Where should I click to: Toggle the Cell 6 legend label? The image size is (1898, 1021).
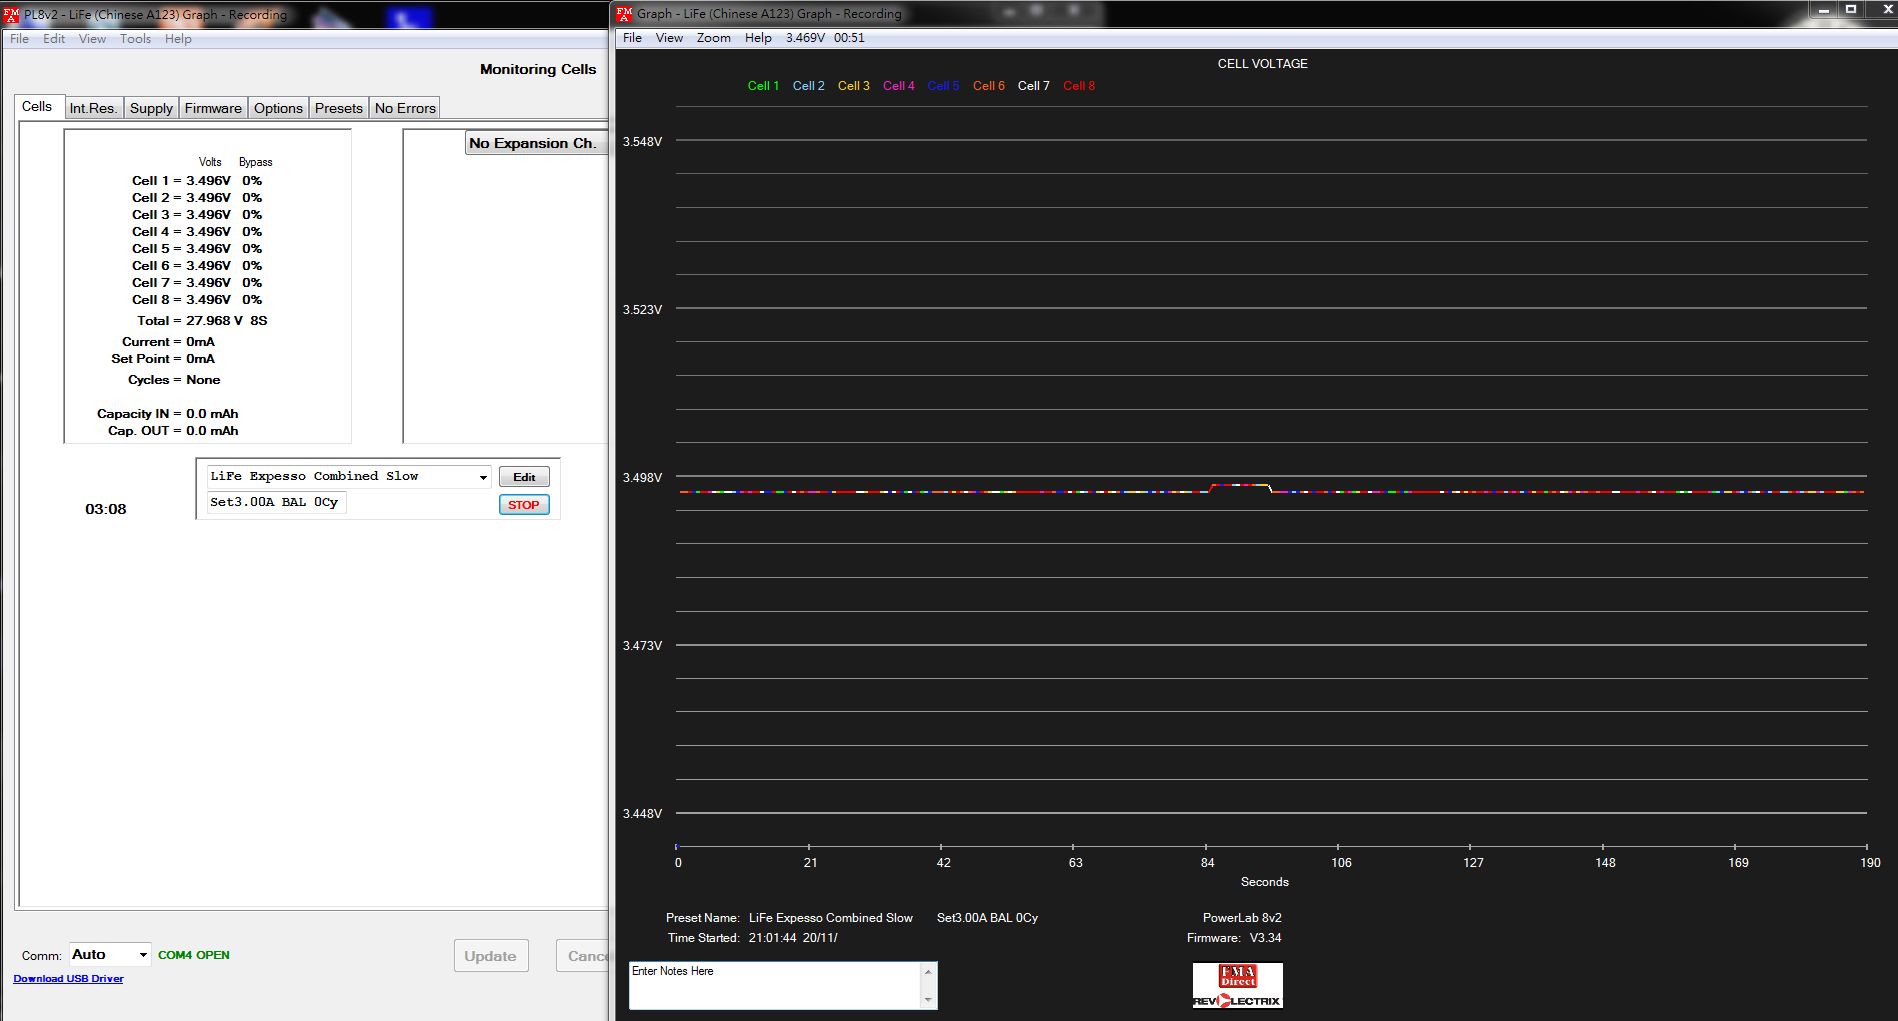[988, 86]
